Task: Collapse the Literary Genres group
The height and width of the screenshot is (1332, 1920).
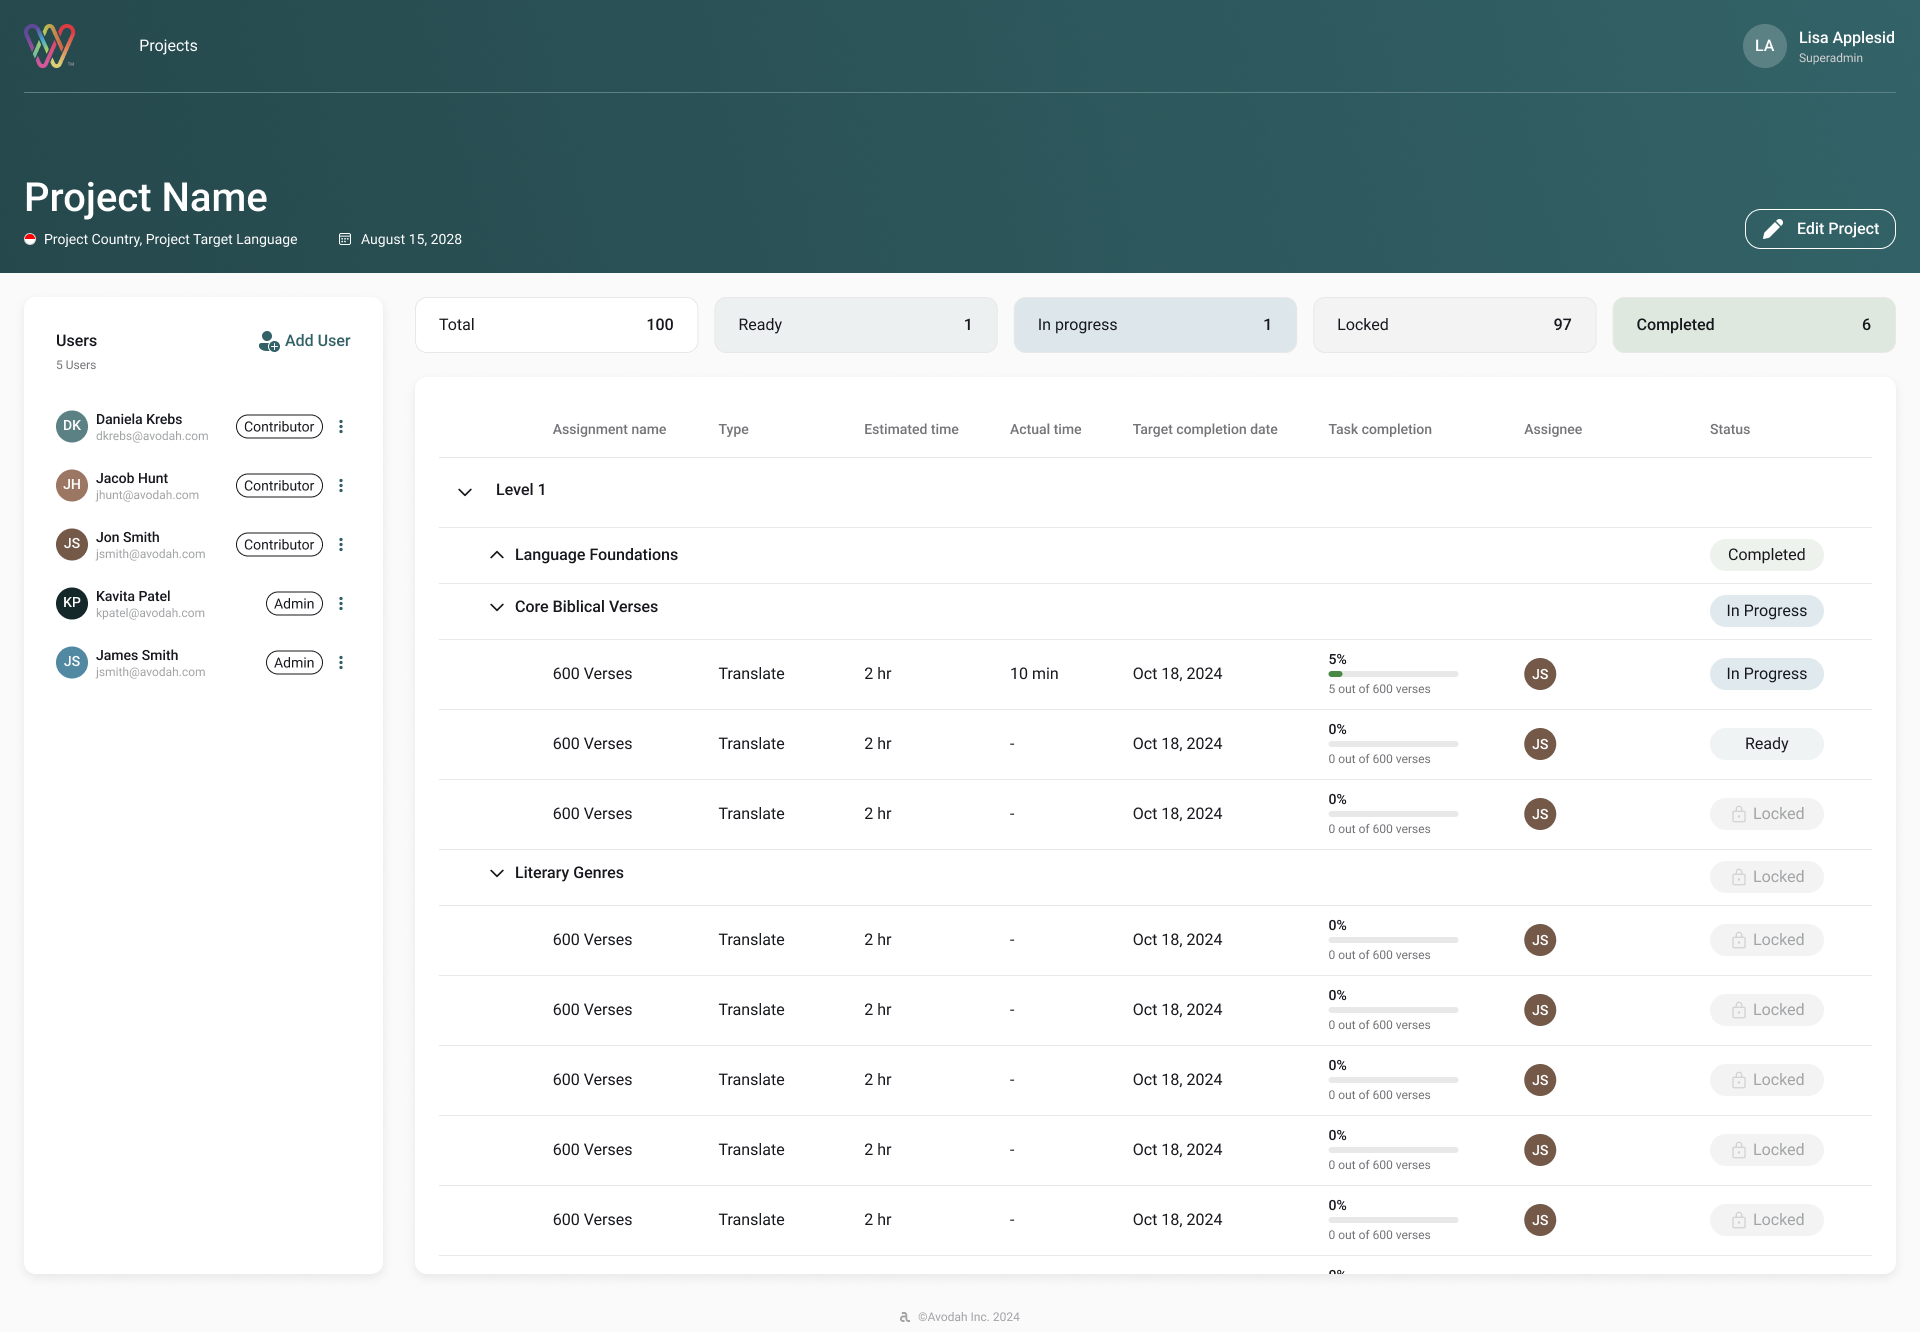Action: [497, 873]
